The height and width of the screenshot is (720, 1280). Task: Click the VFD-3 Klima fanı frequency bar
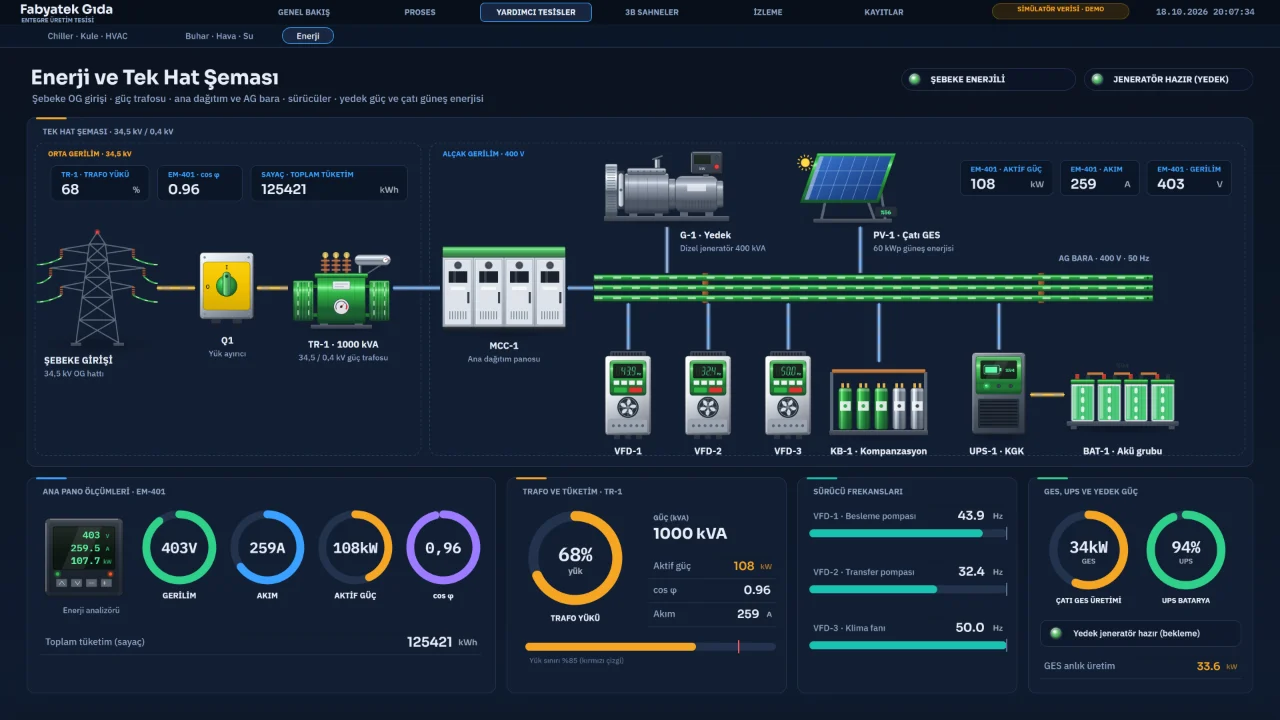click(907, 645)
